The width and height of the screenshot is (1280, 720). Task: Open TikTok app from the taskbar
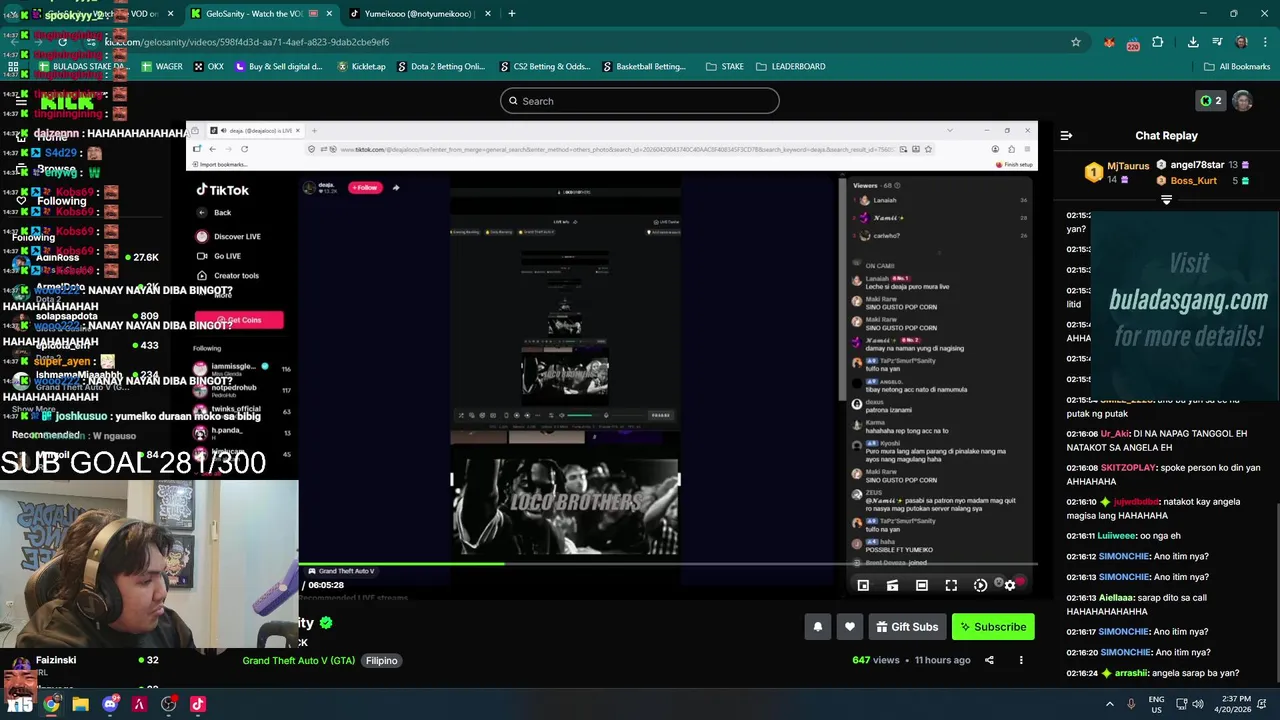tap(198, 704)
